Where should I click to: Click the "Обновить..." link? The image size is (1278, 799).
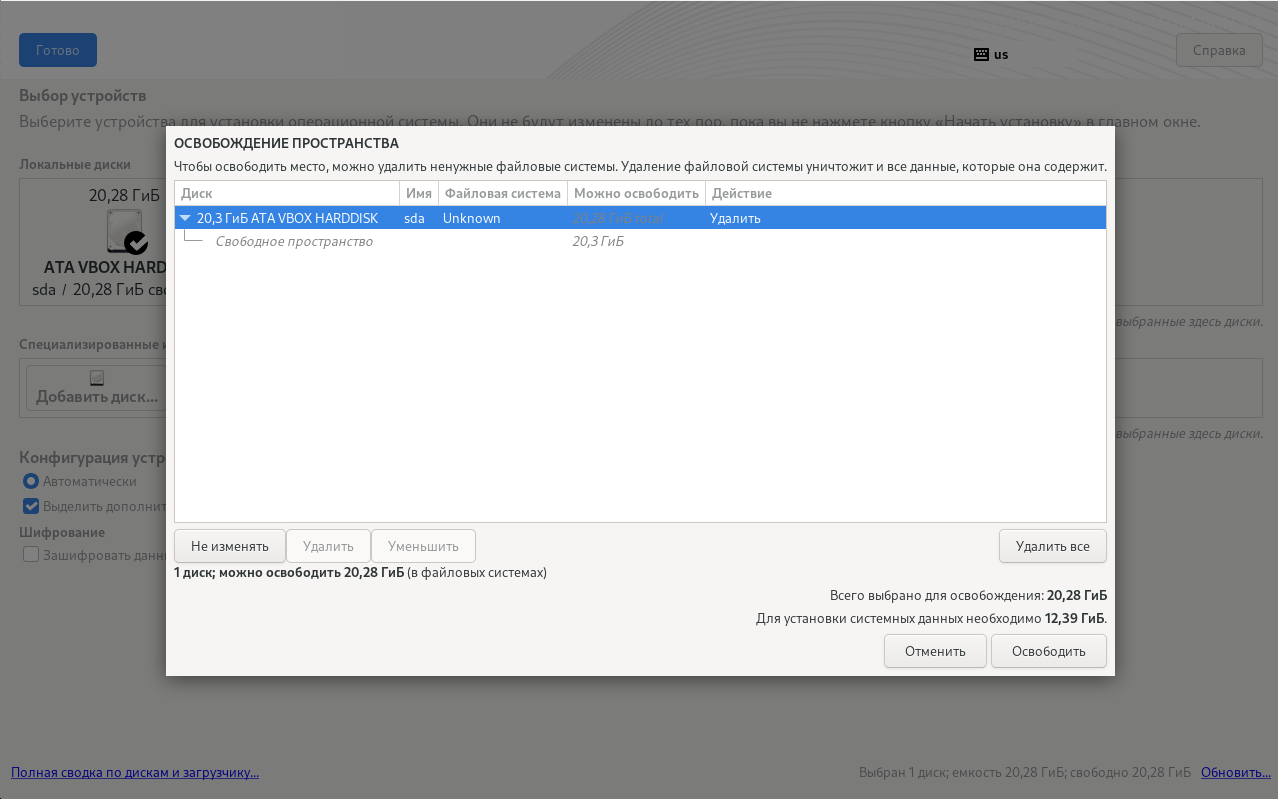tap(1235, 772)
